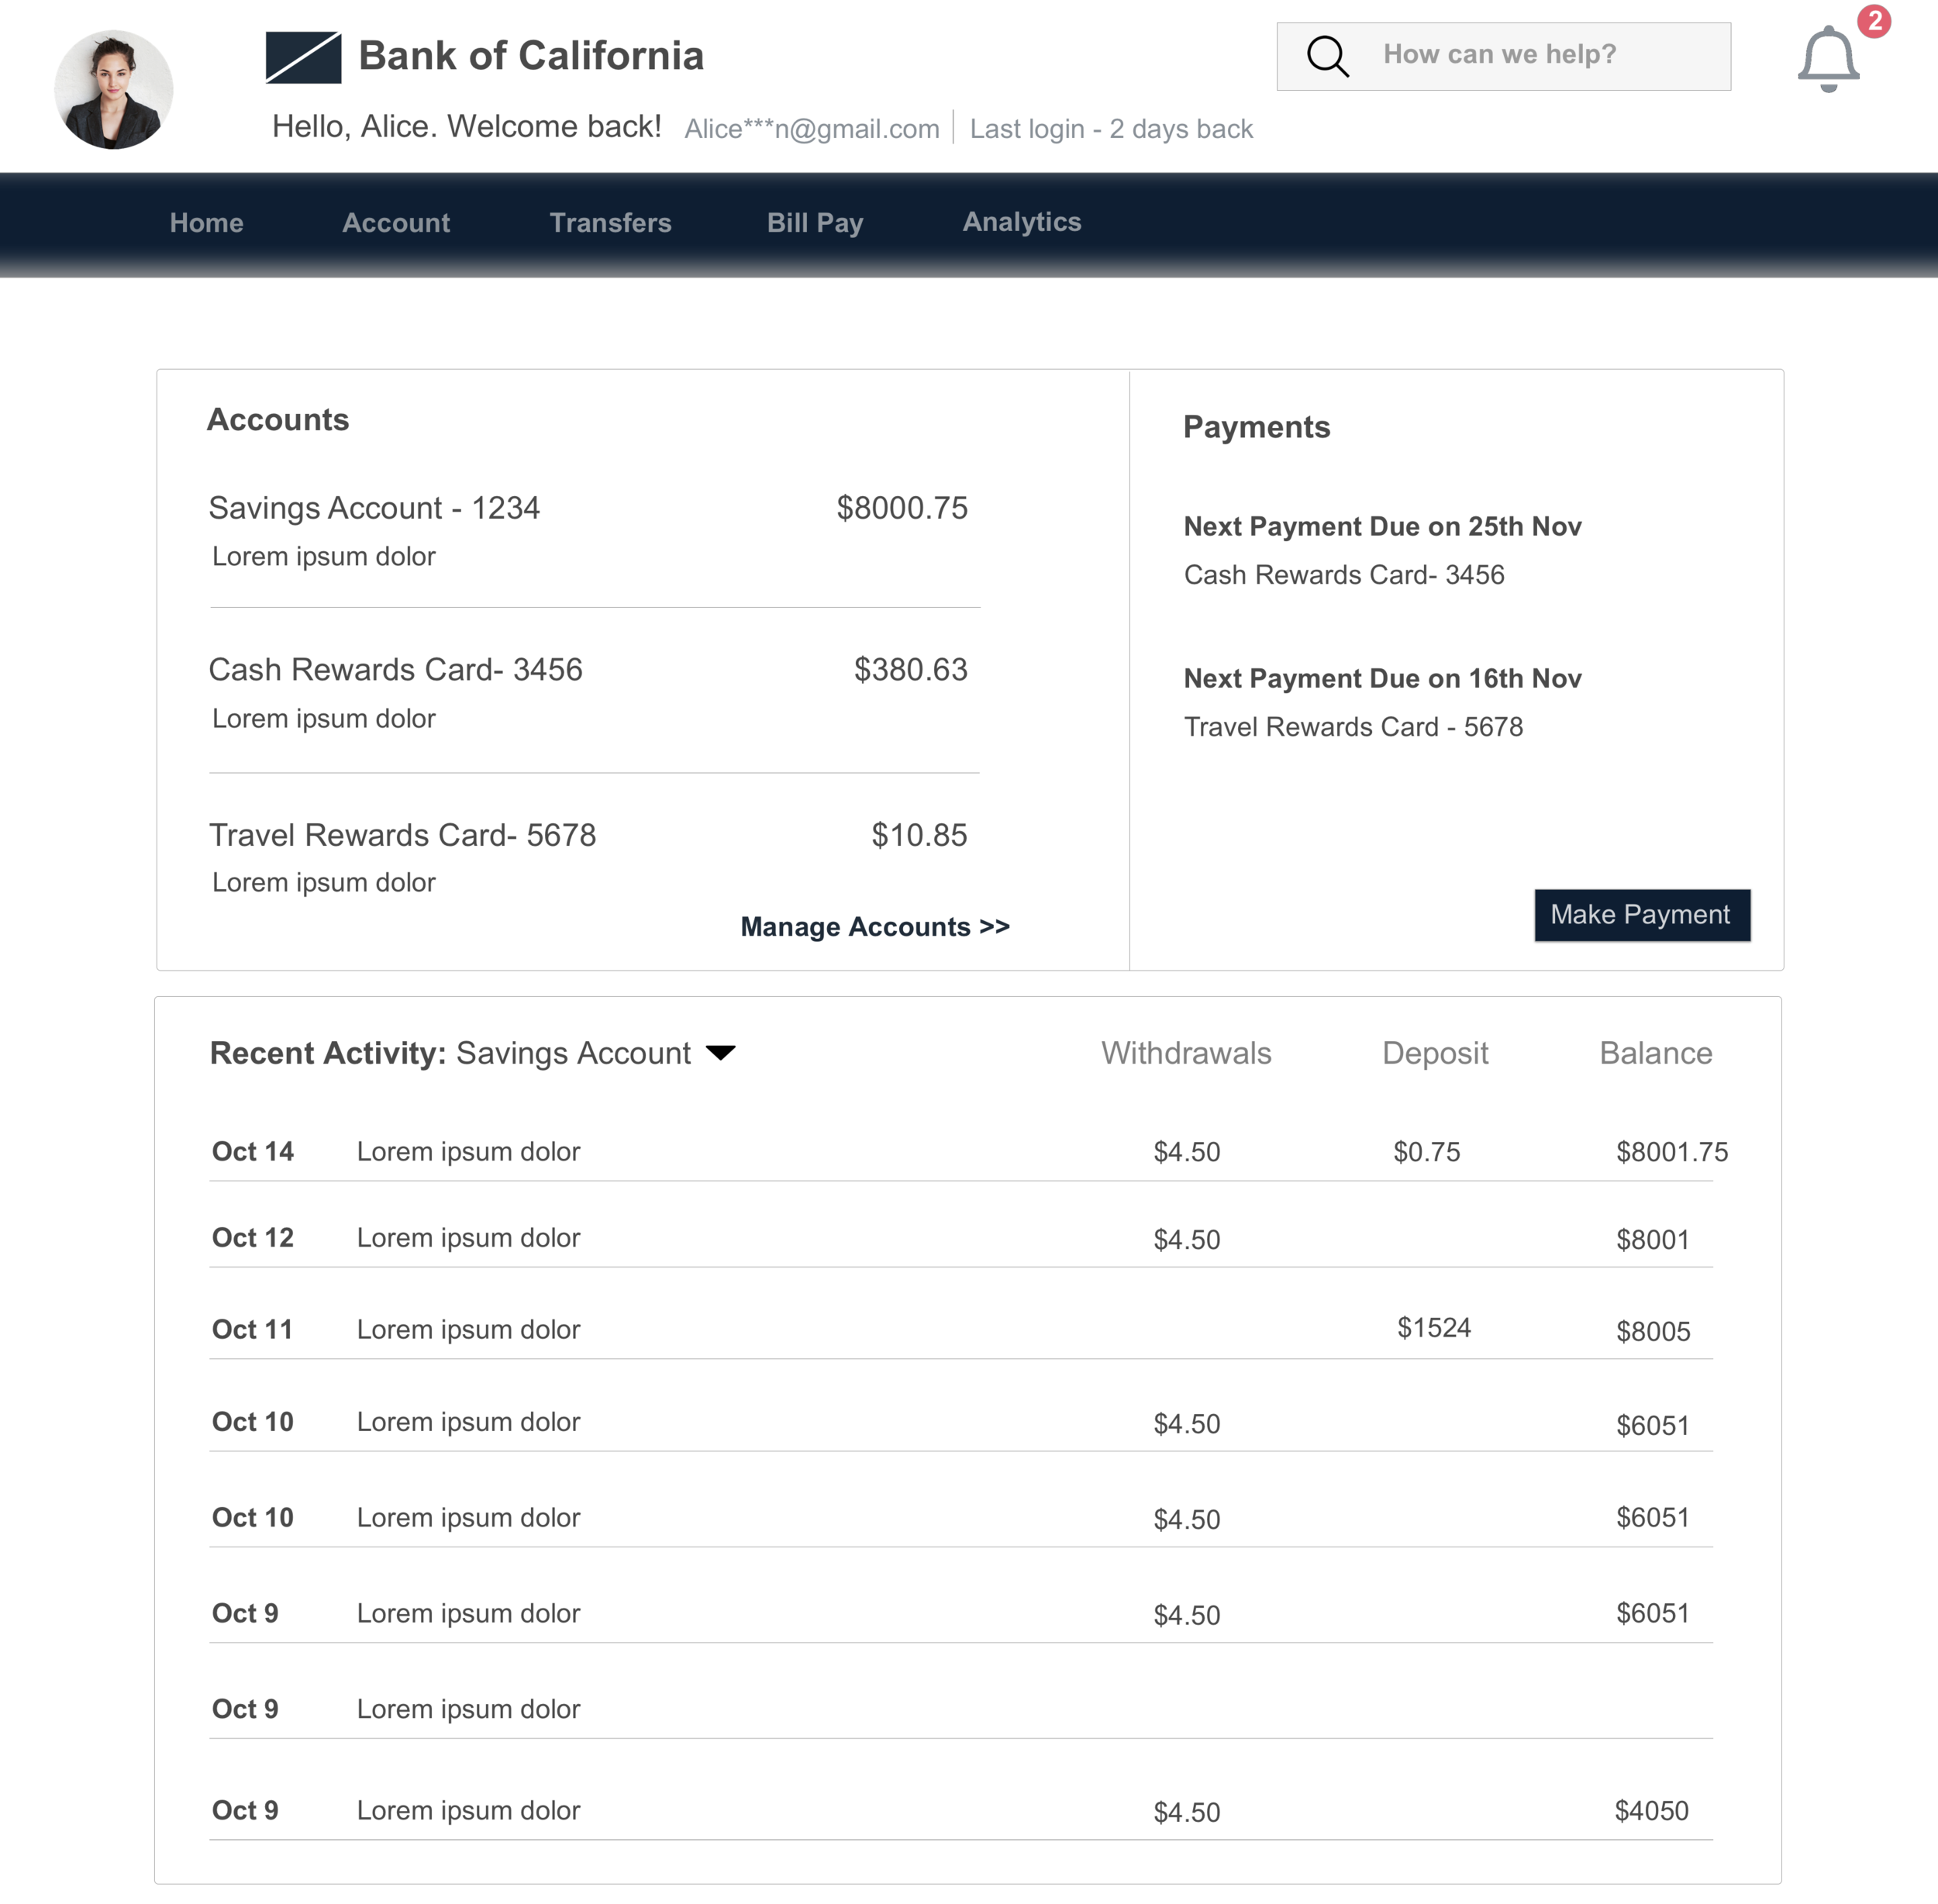
Task: Expand the Recent Activity account dropdown
Action: click(x=720, y=1052)
